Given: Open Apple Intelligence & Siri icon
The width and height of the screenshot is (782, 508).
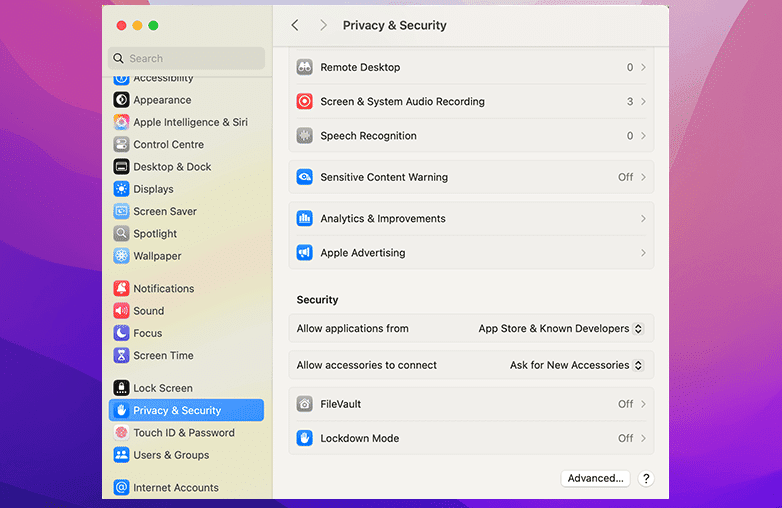Looking at the screenshot, I should [x=121, y=122].
